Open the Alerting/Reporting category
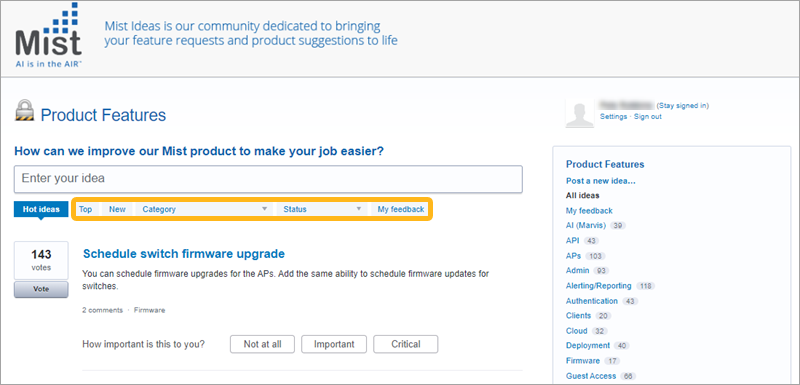The height and width of the screenshot is (385, 800). [598, 286]
